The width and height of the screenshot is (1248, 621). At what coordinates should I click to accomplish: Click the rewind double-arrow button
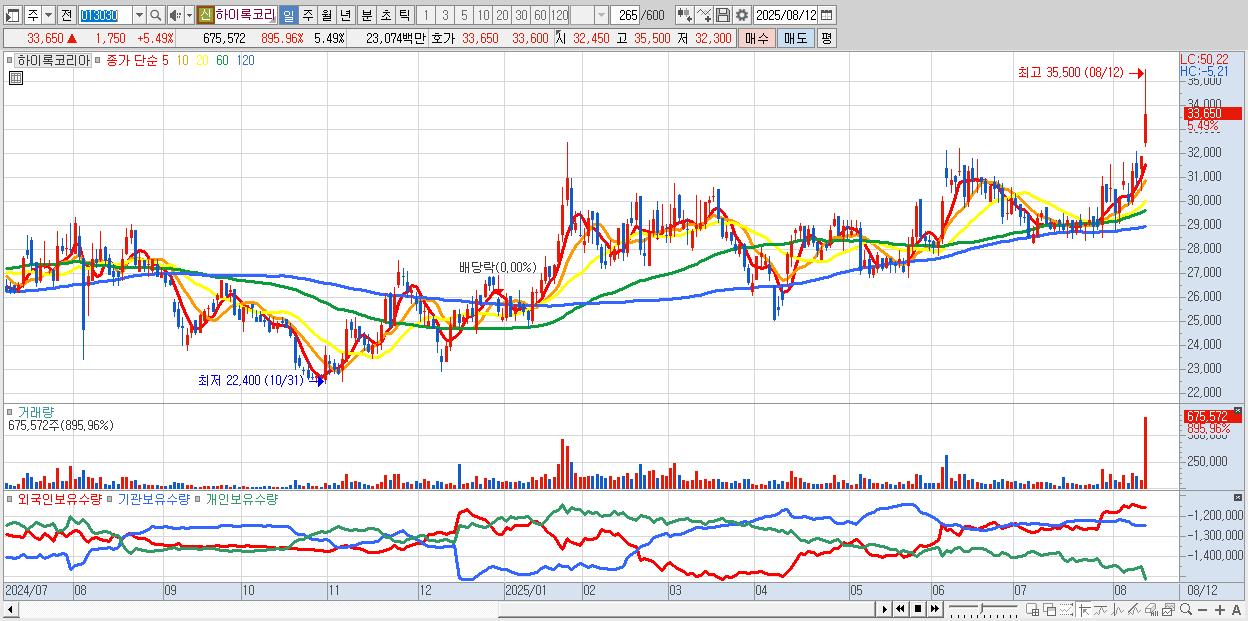(x=900, y=609)
